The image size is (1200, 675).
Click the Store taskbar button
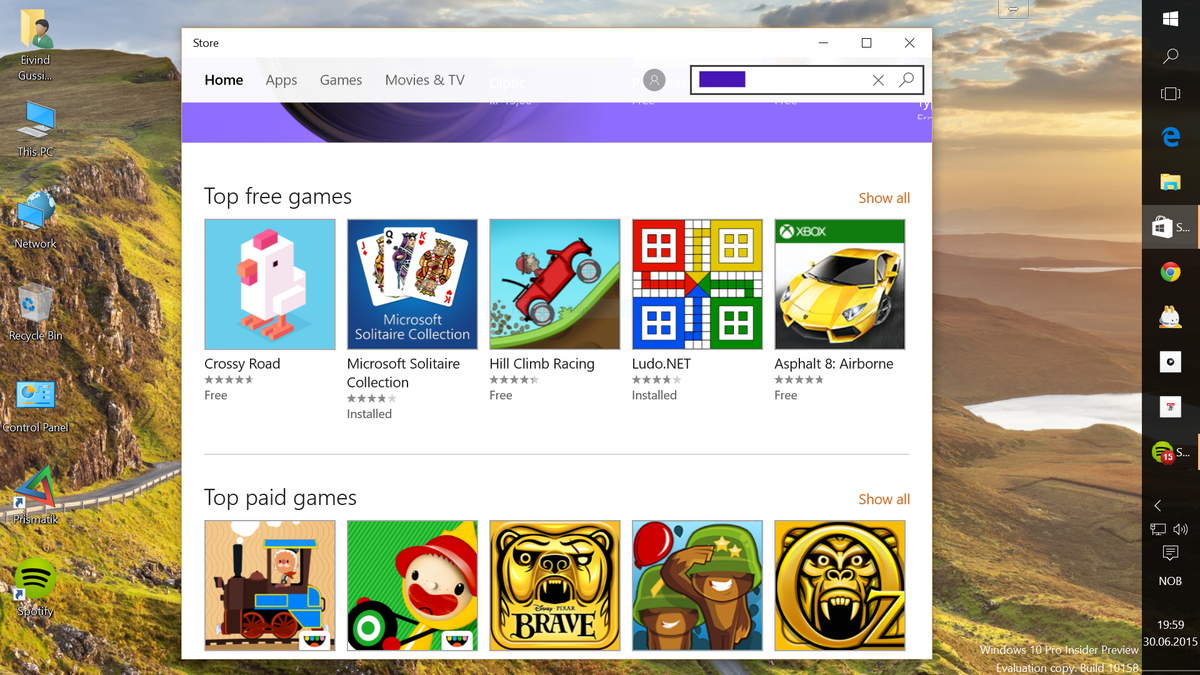tap(1171, 228)
